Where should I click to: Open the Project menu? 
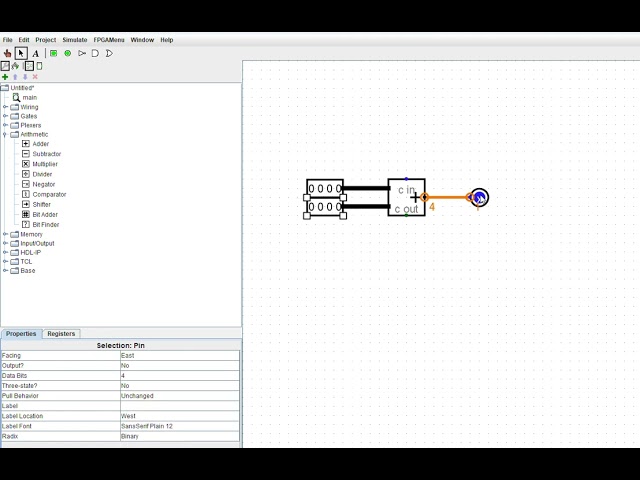46,40
